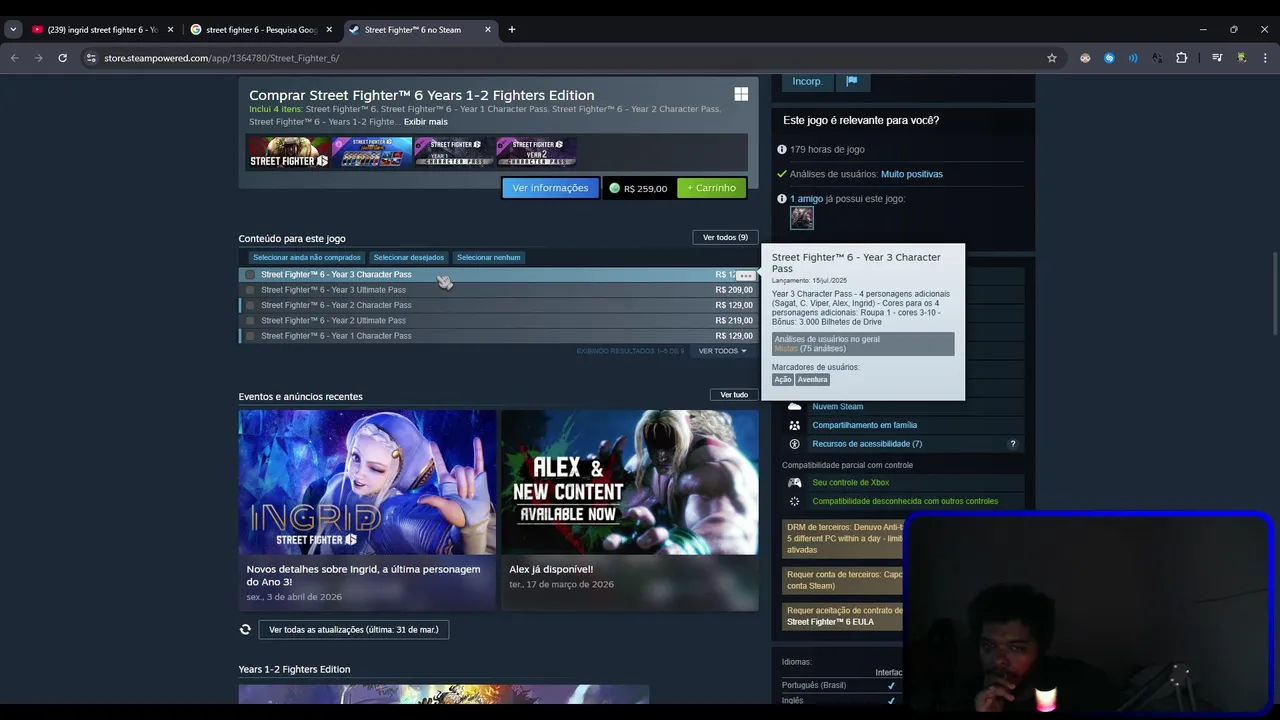Click the 'Ver tudo' events button

[x=734, y=395]
